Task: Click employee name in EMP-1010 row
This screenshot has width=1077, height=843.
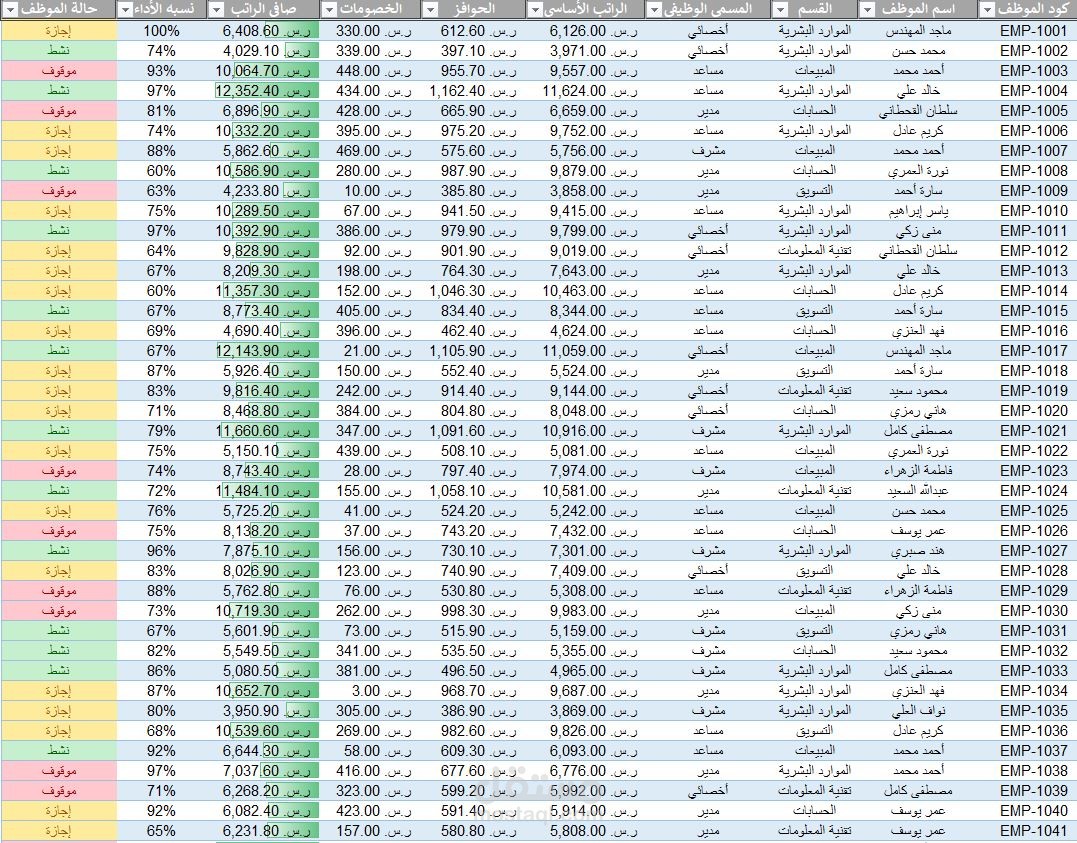Action: (918, 211)
